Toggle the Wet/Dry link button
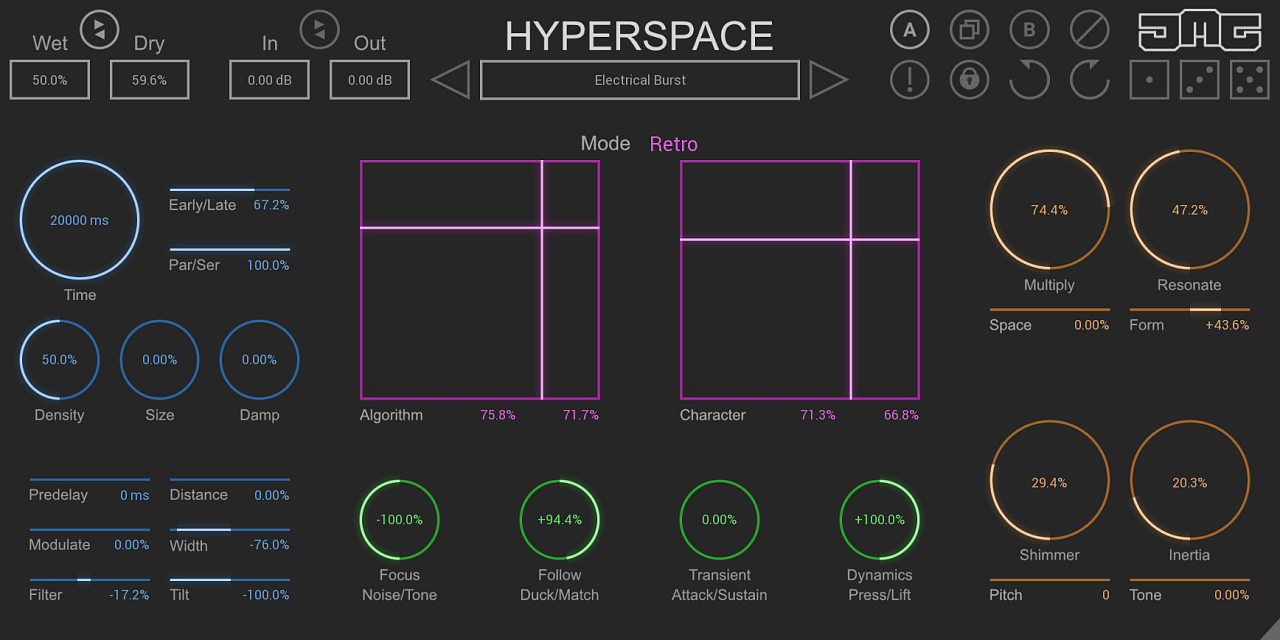Viewport: 1280px width, 640px height. [x=99, y=30]
